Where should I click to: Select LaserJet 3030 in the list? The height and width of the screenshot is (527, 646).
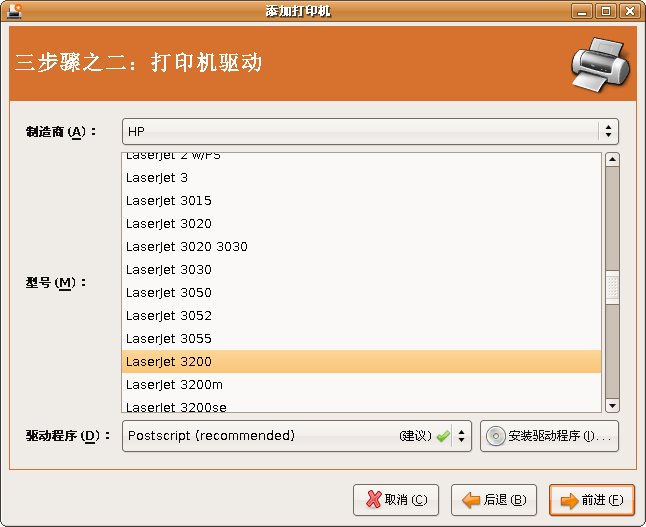(361, 270)
